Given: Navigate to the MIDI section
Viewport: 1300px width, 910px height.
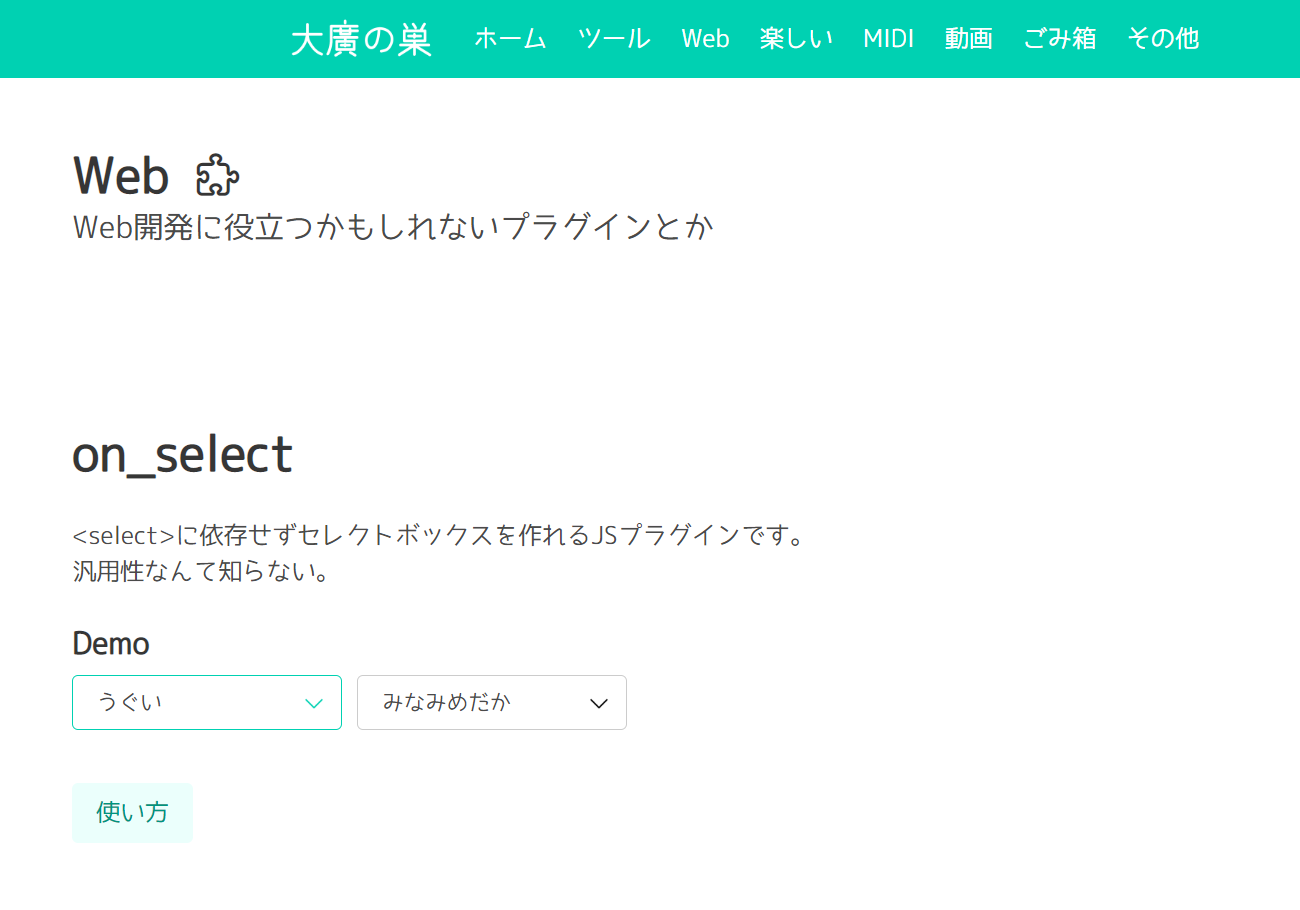Looking at the screenshot, I should click(x=888, y=39).
